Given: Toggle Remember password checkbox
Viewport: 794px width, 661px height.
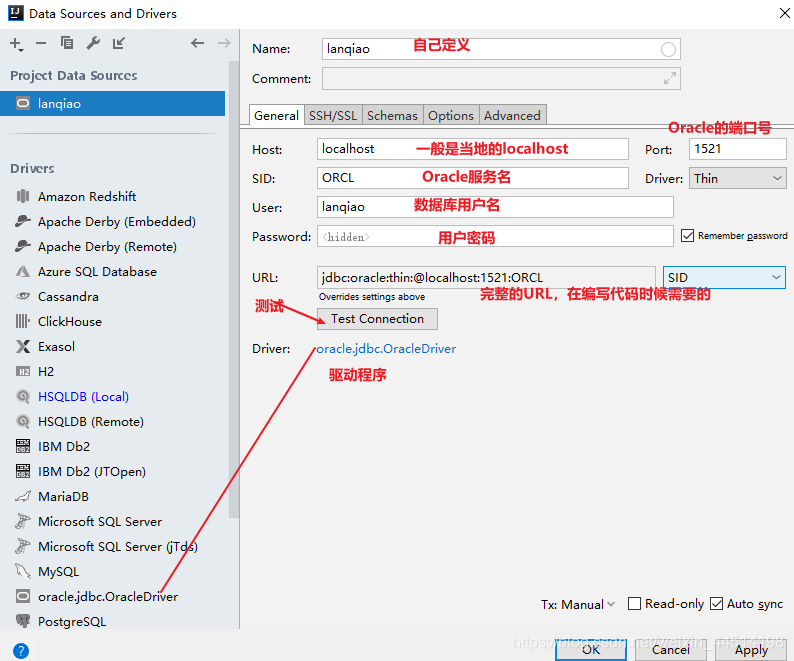Looking at the screenshot, I should (x=687, y=236).
